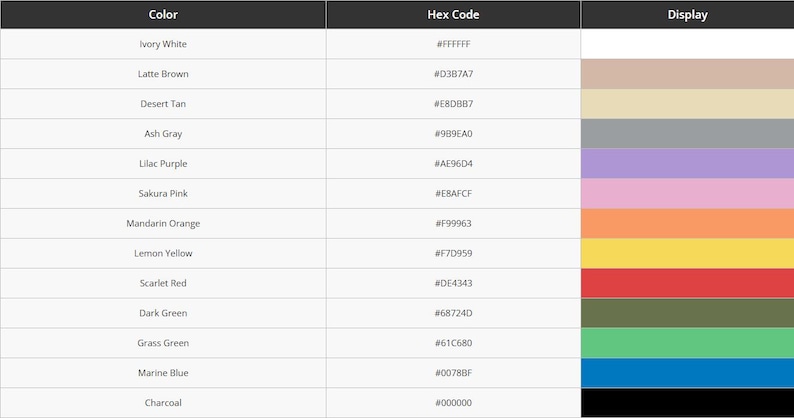This screenshot has width=794, height=418.
Task: Click the Hex Code column header
Action: point(453,15)
